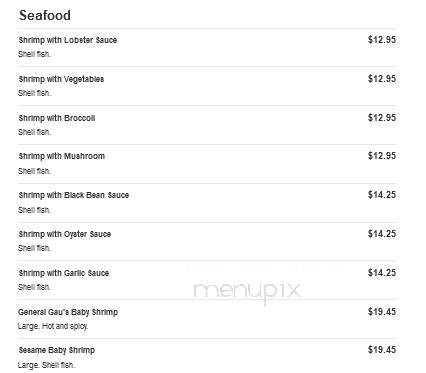
Task: Click $12.95 price for Shrimp with Vegetables
Action: pos(382,79)
